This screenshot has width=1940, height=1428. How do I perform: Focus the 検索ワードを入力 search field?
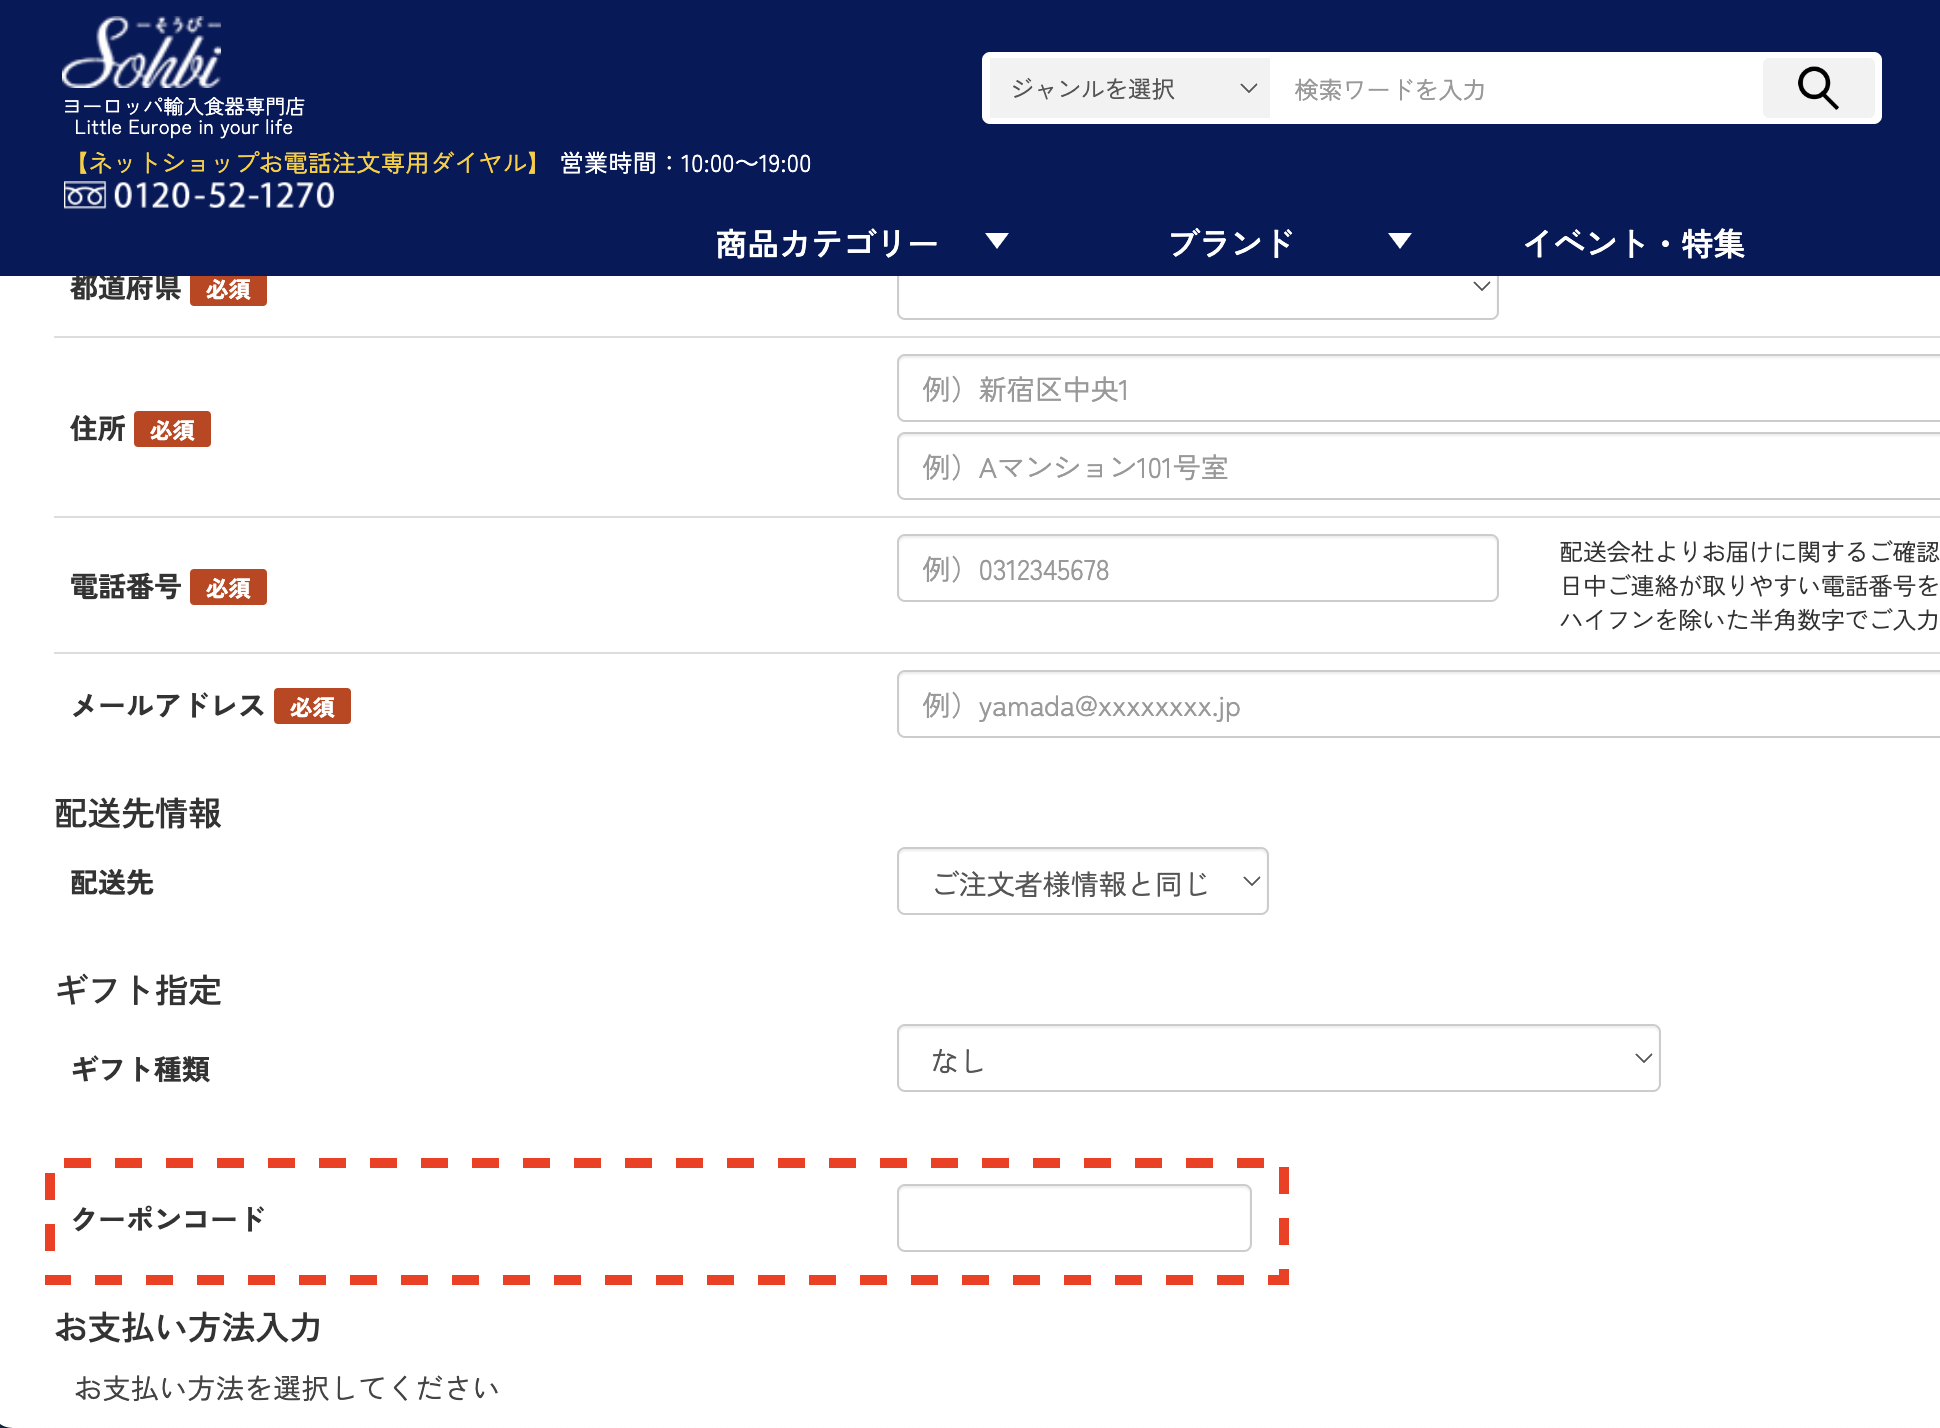[x=1516, y=89]
